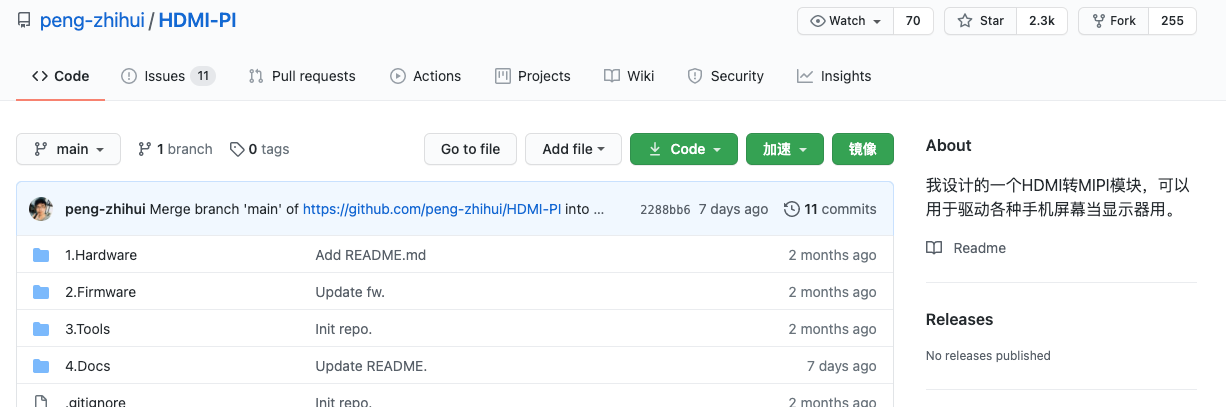
Task: Open the Add README.md commit message
Action: [x=371, y=255]
